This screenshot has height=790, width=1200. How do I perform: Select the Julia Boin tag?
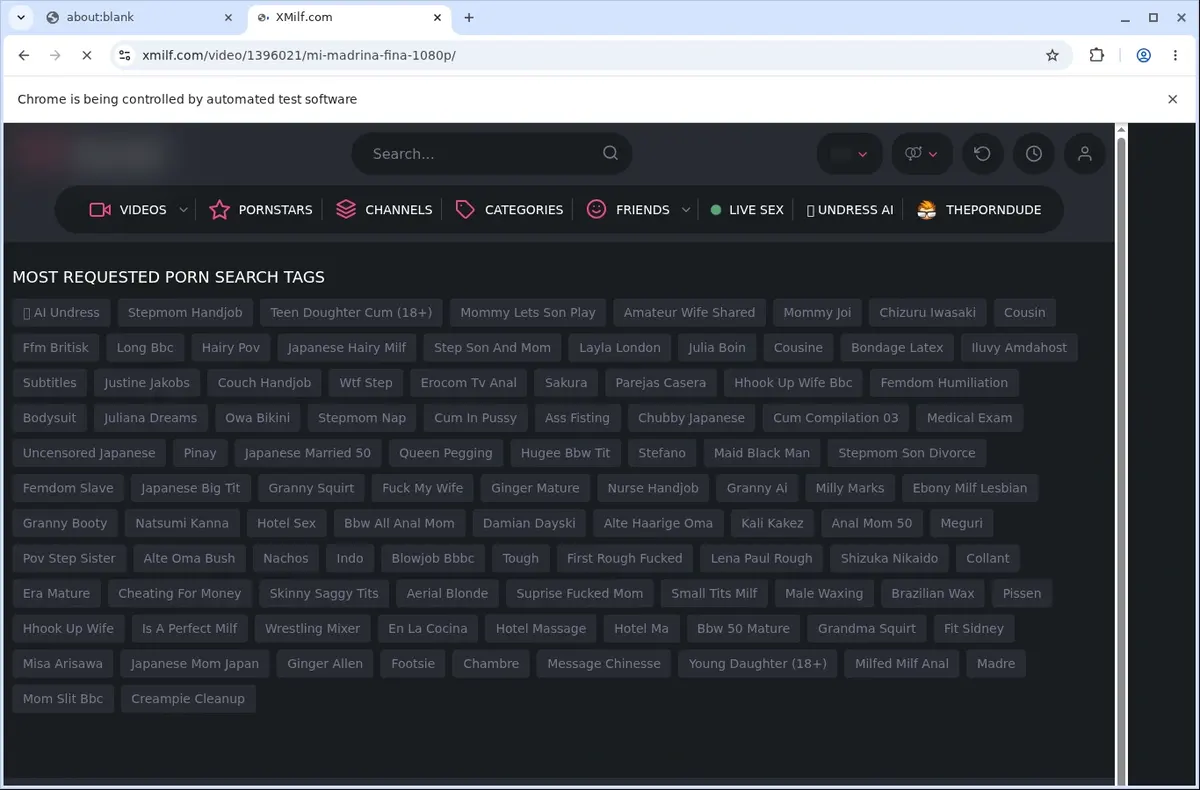coord(717,348)
